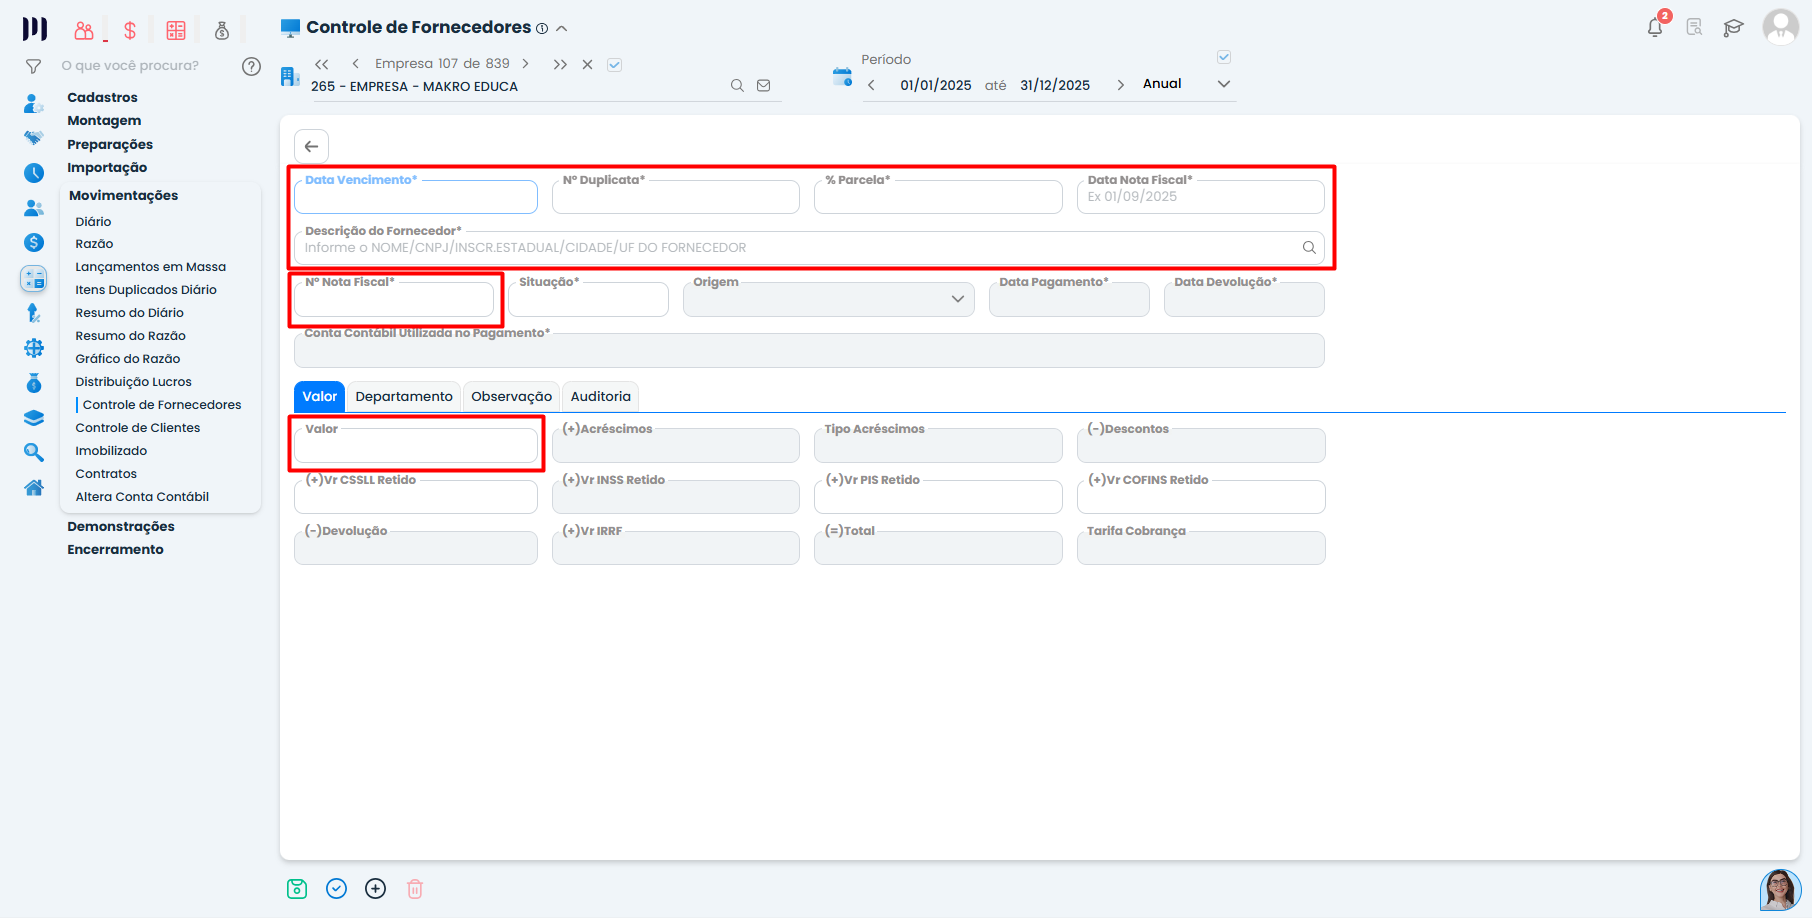Go to next company using right arrow

pos(525,64)
